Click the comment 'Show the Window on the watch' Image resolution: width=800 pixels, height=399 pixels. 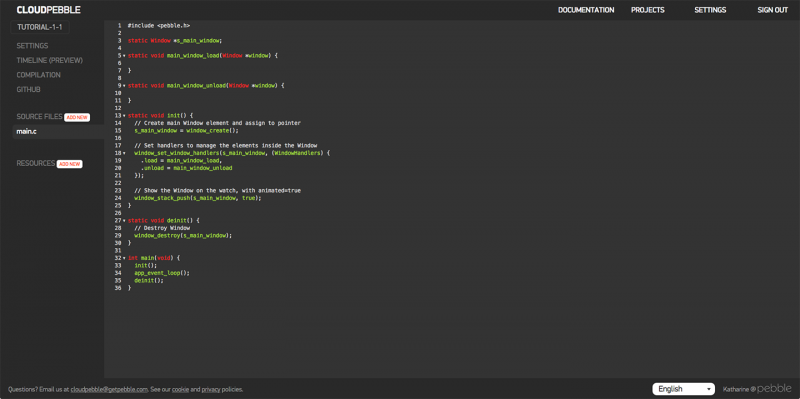pyautogui.click(x=217, y=190)
